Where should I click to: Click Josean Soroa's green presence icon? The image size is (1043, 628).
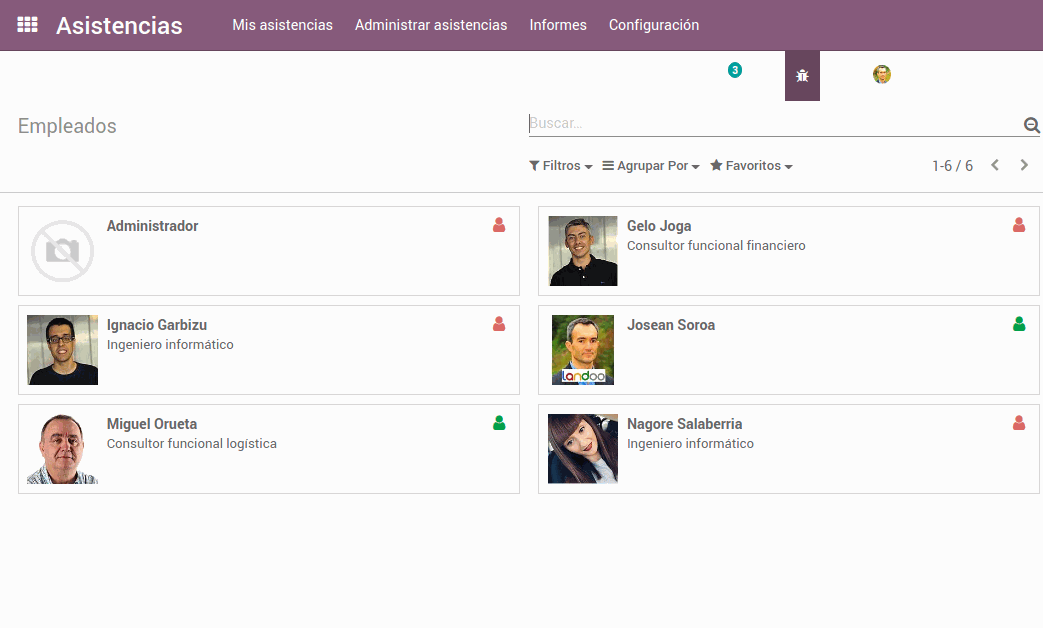(x=1019, y=324)
